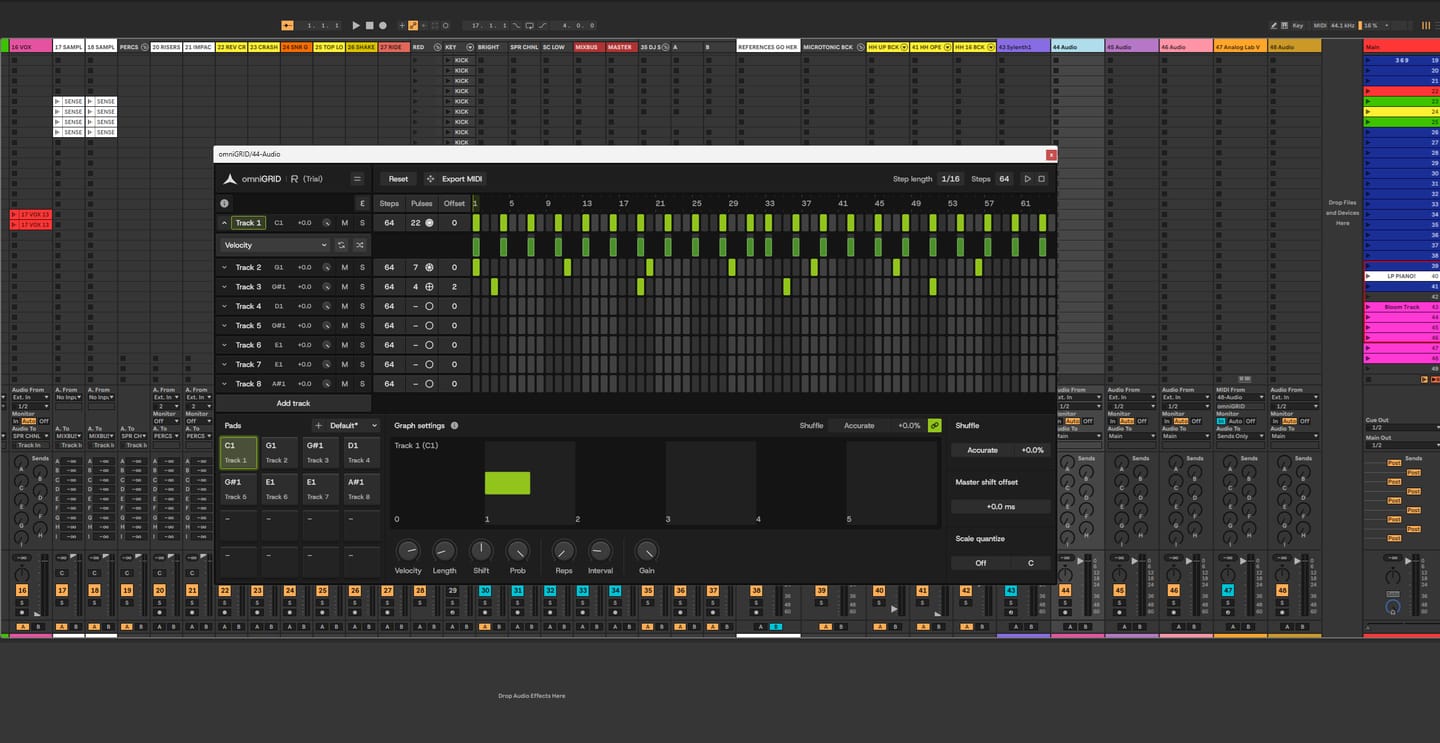Click the Track 1 pan knob icon
1440x743 pixels.
coord(326,223)
